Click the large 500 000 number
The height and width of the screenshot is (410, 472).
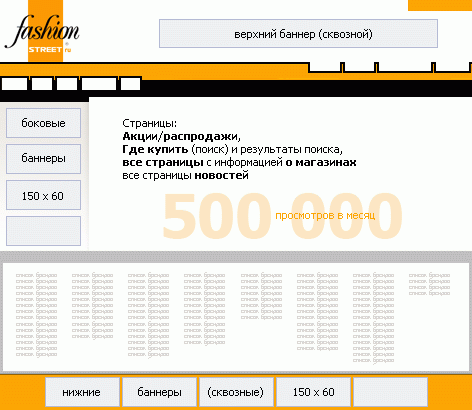[282, 216]
